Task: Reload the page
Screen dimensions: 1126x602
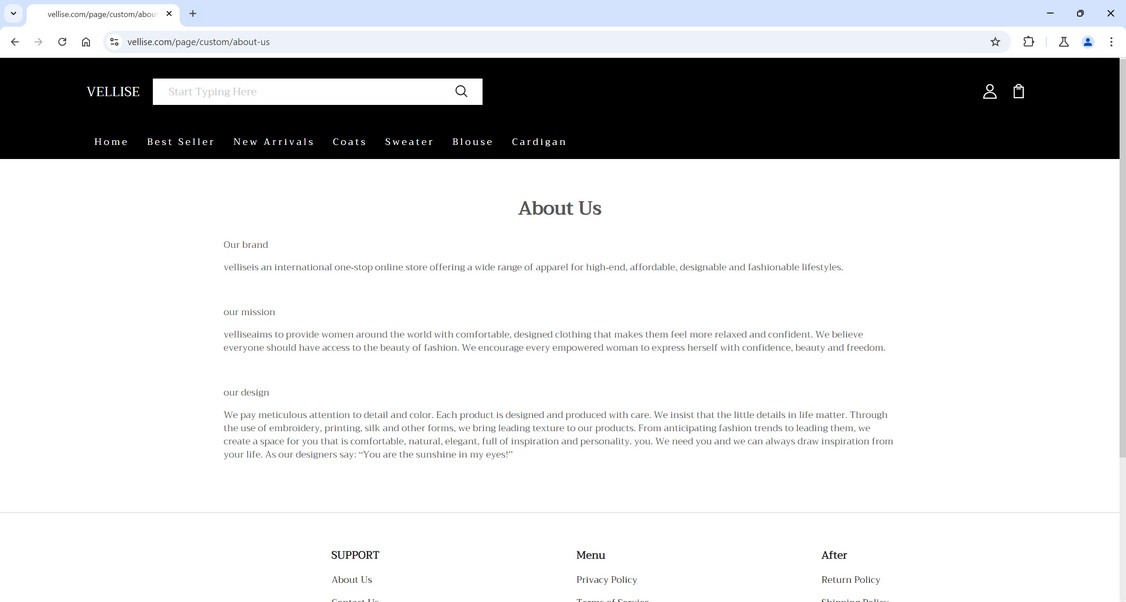Action: (x=62, y=42)
